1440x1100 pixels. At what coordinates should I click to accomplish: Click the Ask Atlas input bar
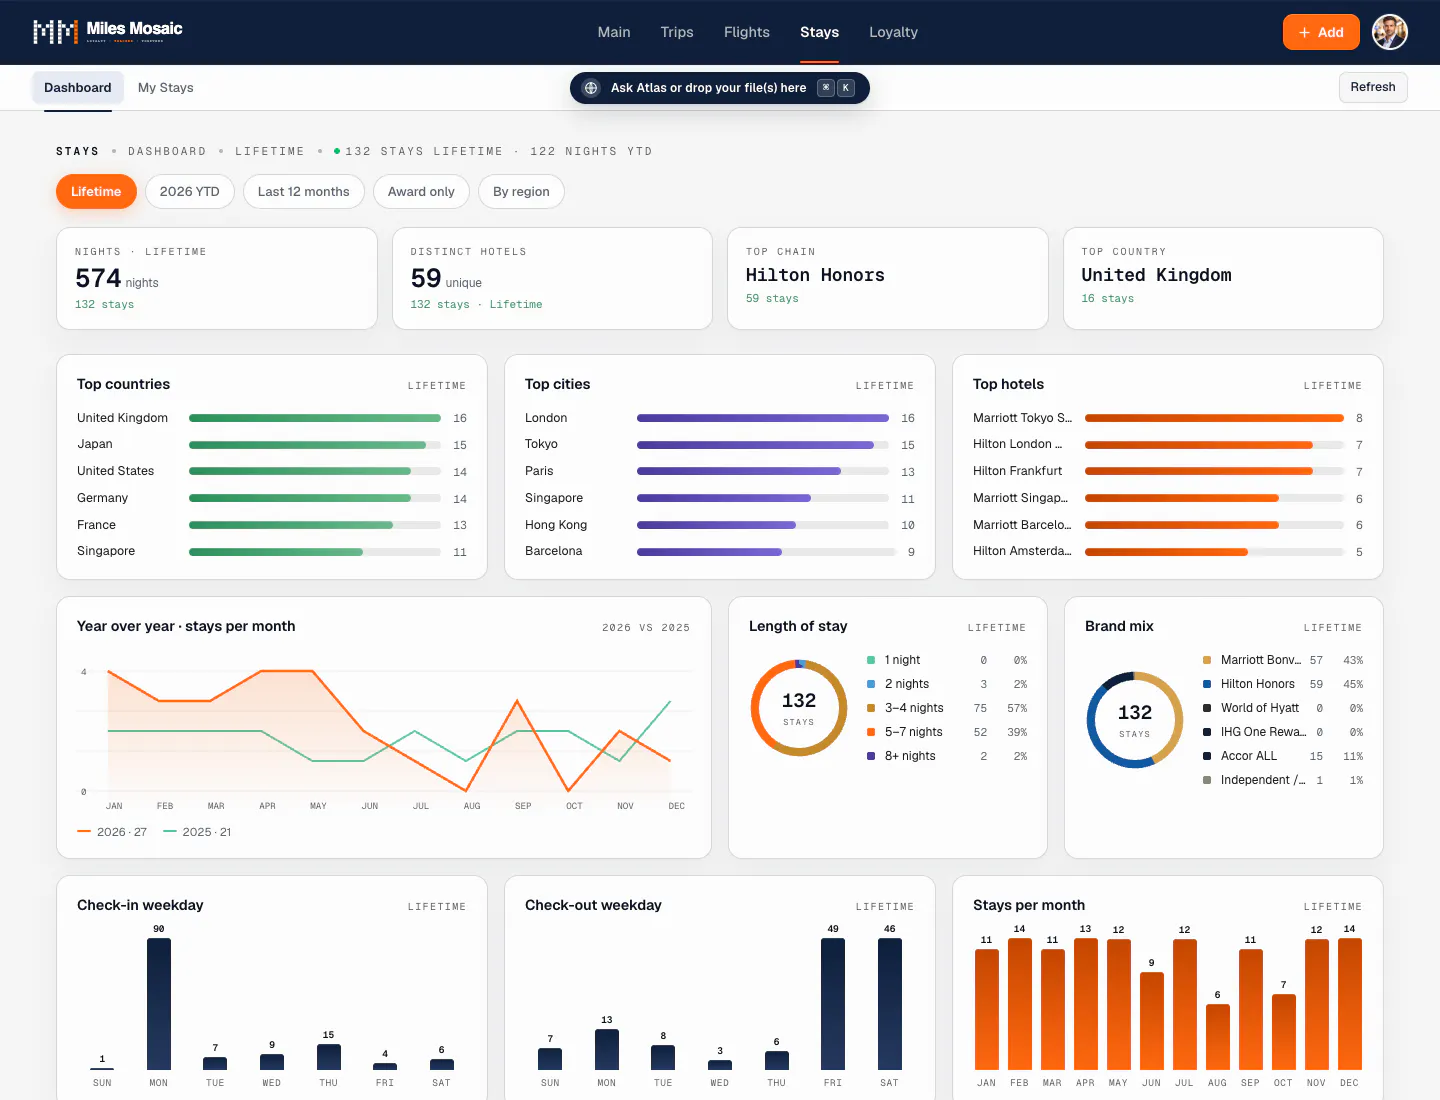tap(720, 88)
